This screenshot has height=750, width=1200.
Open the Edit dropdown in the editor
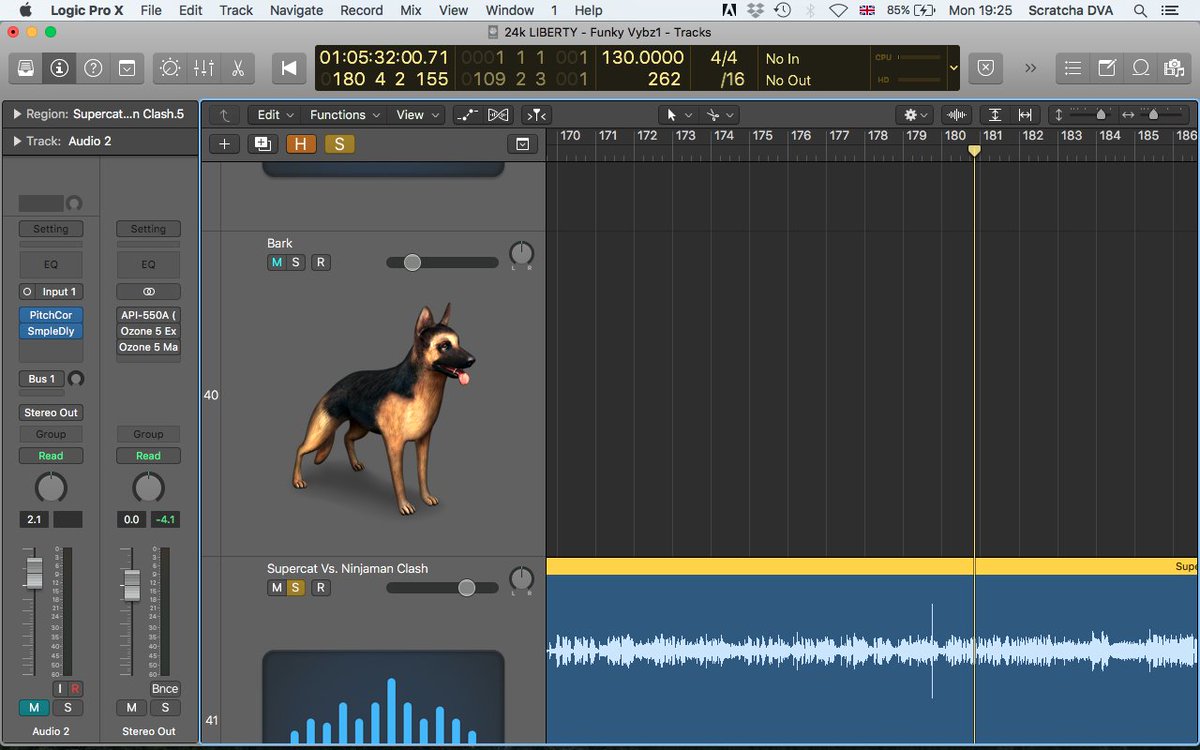click(273, 114)
